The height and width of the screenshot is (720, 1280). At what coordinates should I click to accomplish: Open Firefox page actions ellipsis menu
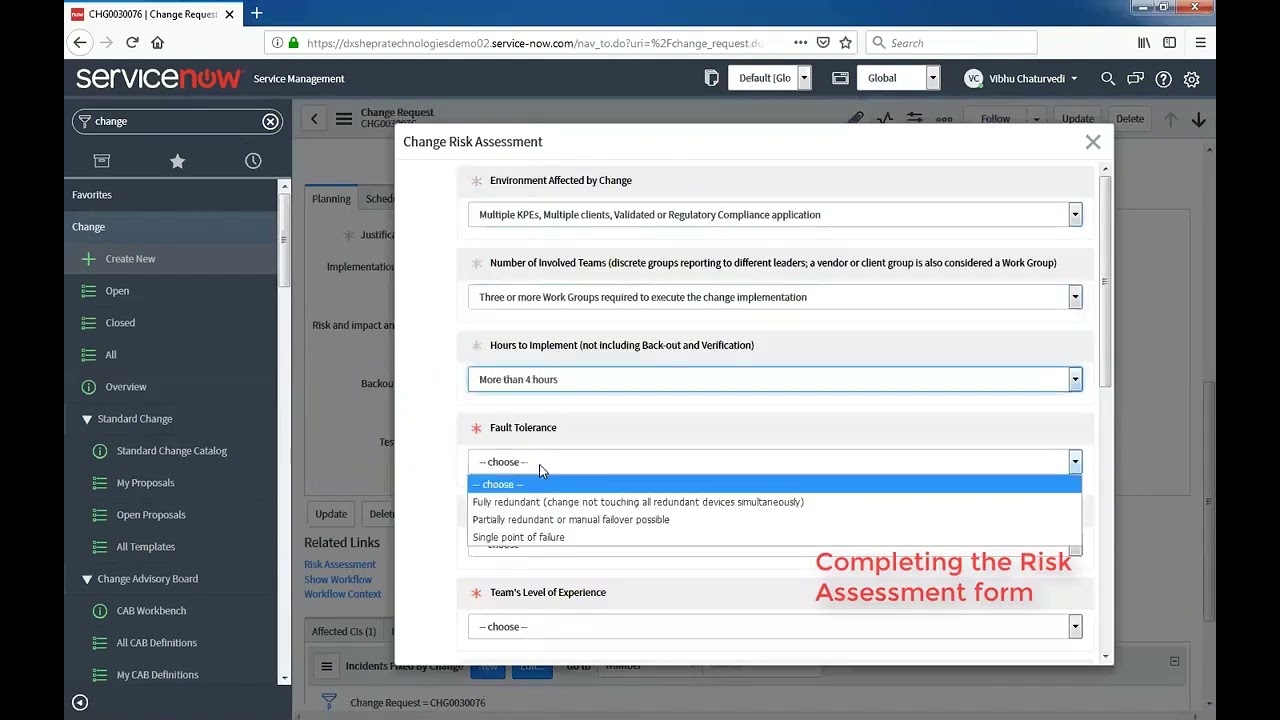tap(800, 43)
